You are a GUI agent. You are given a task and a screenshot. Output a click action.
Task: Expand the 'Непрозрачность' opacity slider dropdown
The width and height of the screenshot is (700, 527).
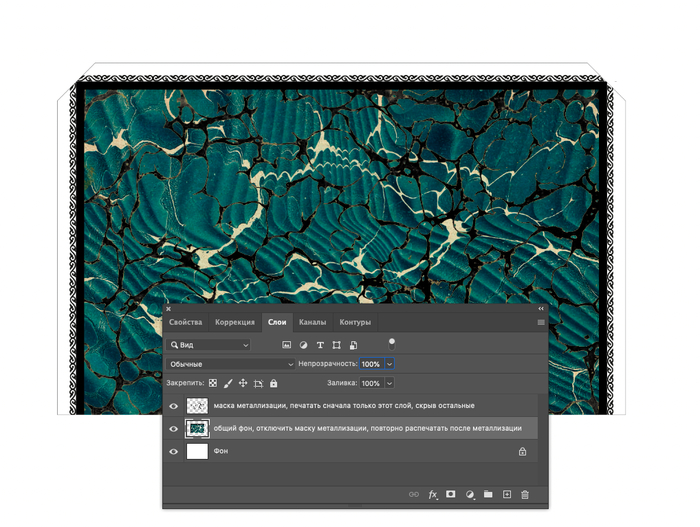pyautogui.click(x=389, y=364)
